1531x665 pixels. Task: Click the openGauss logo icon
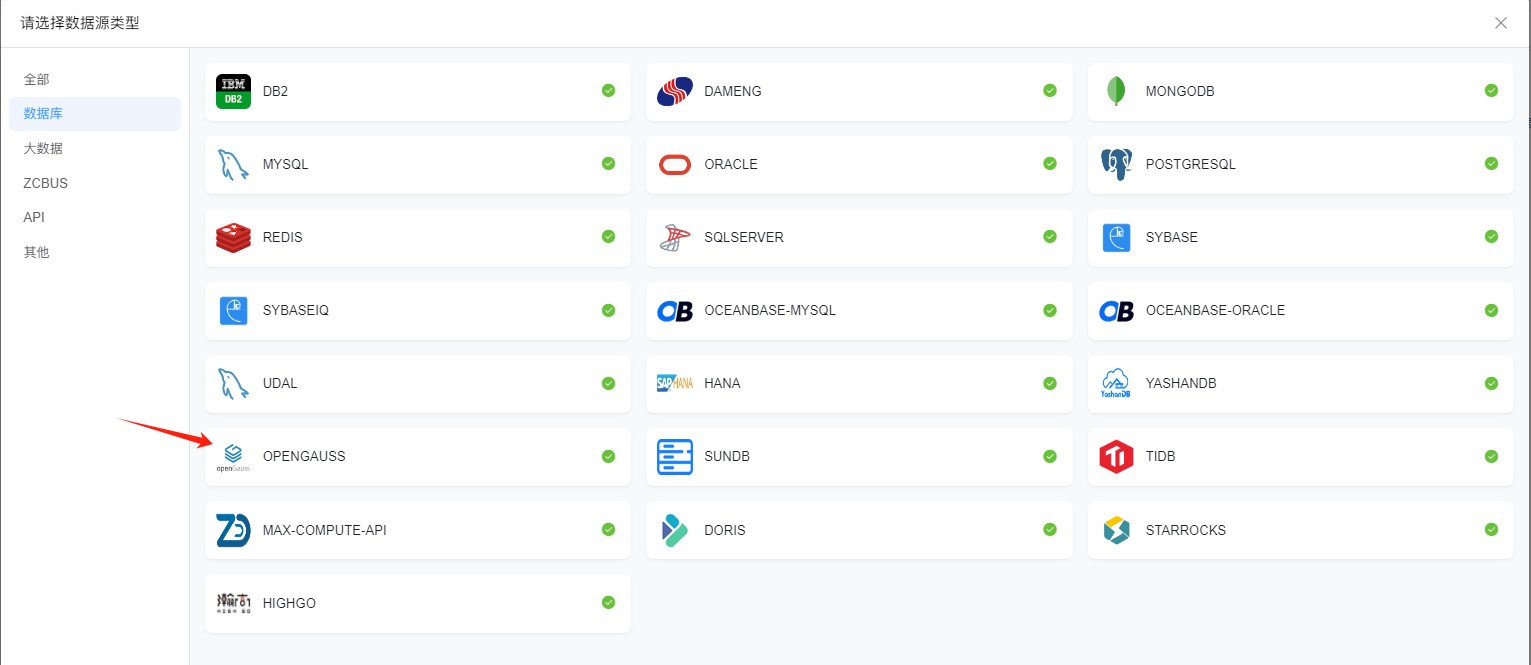[233, 457]
